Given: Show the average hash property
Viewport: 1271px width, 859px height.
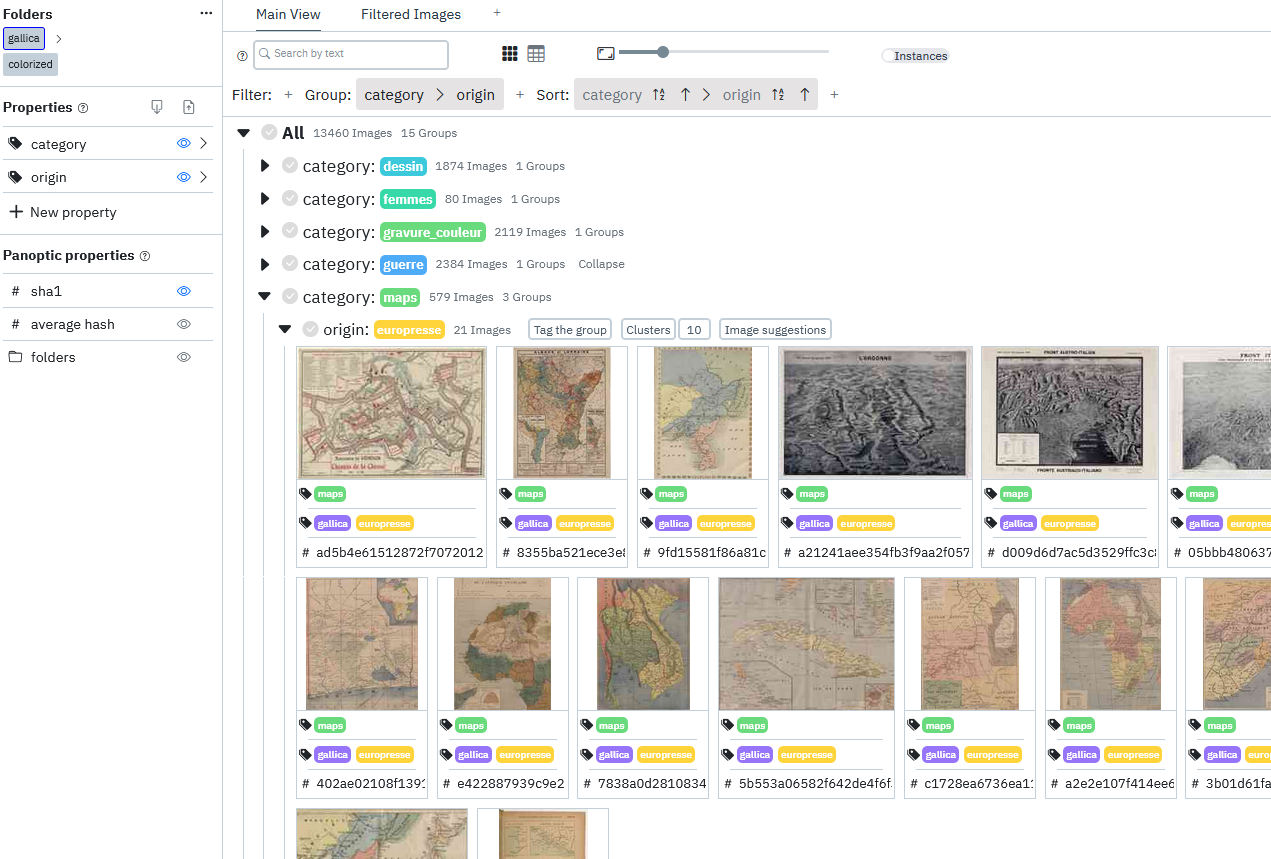Looking at the screenshot, I should tap(183, 324).
